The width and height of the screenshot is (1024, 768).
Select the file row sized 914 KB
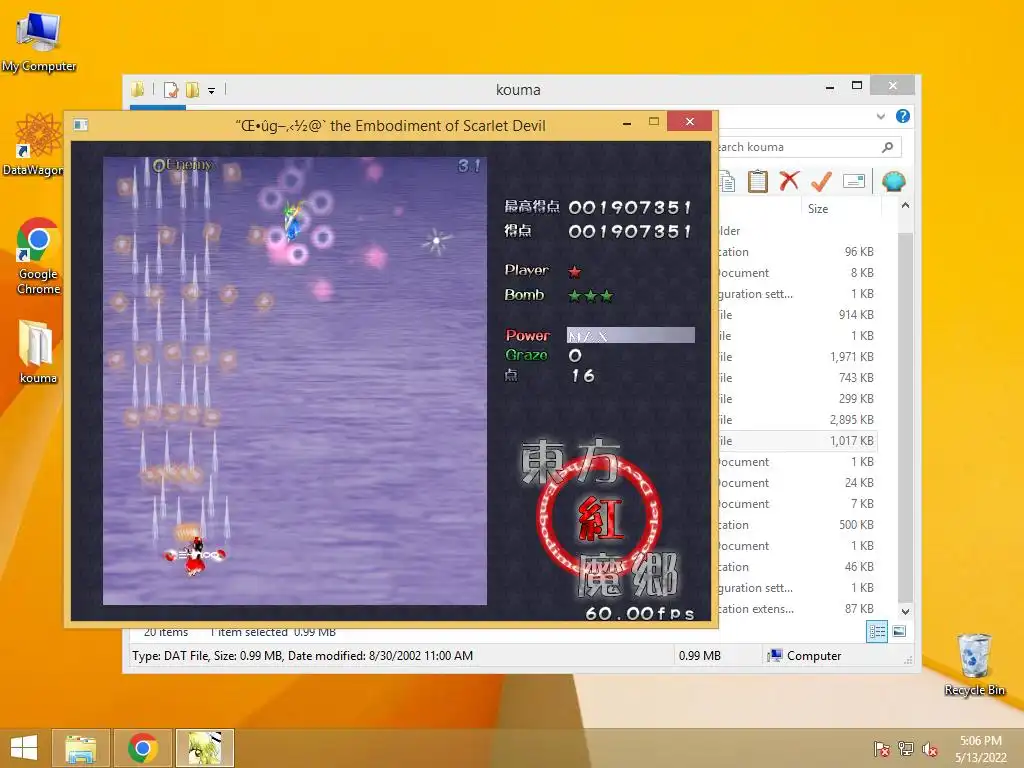pos(797,315)
